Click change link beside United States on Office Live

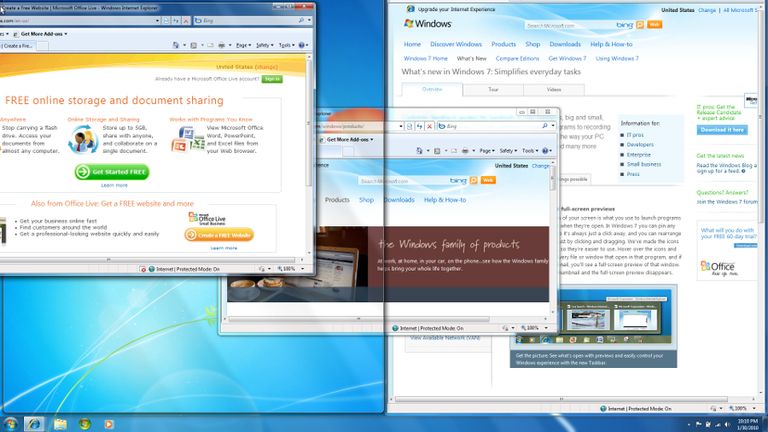[x=266, y=67]
